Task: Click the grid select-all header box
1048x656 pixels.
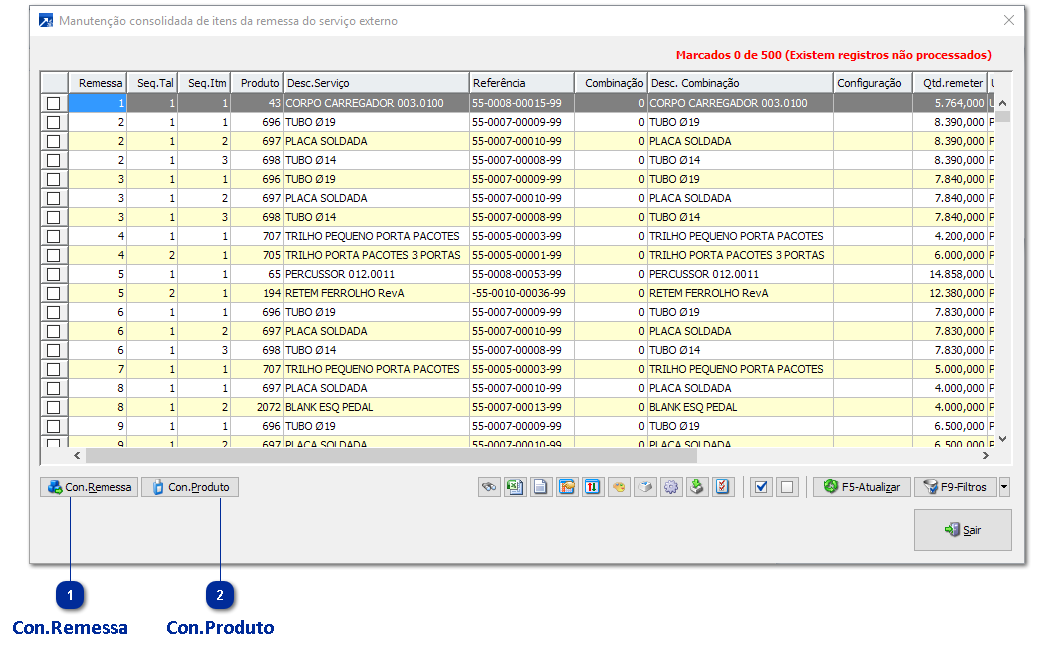Action: tap(54, 83)
